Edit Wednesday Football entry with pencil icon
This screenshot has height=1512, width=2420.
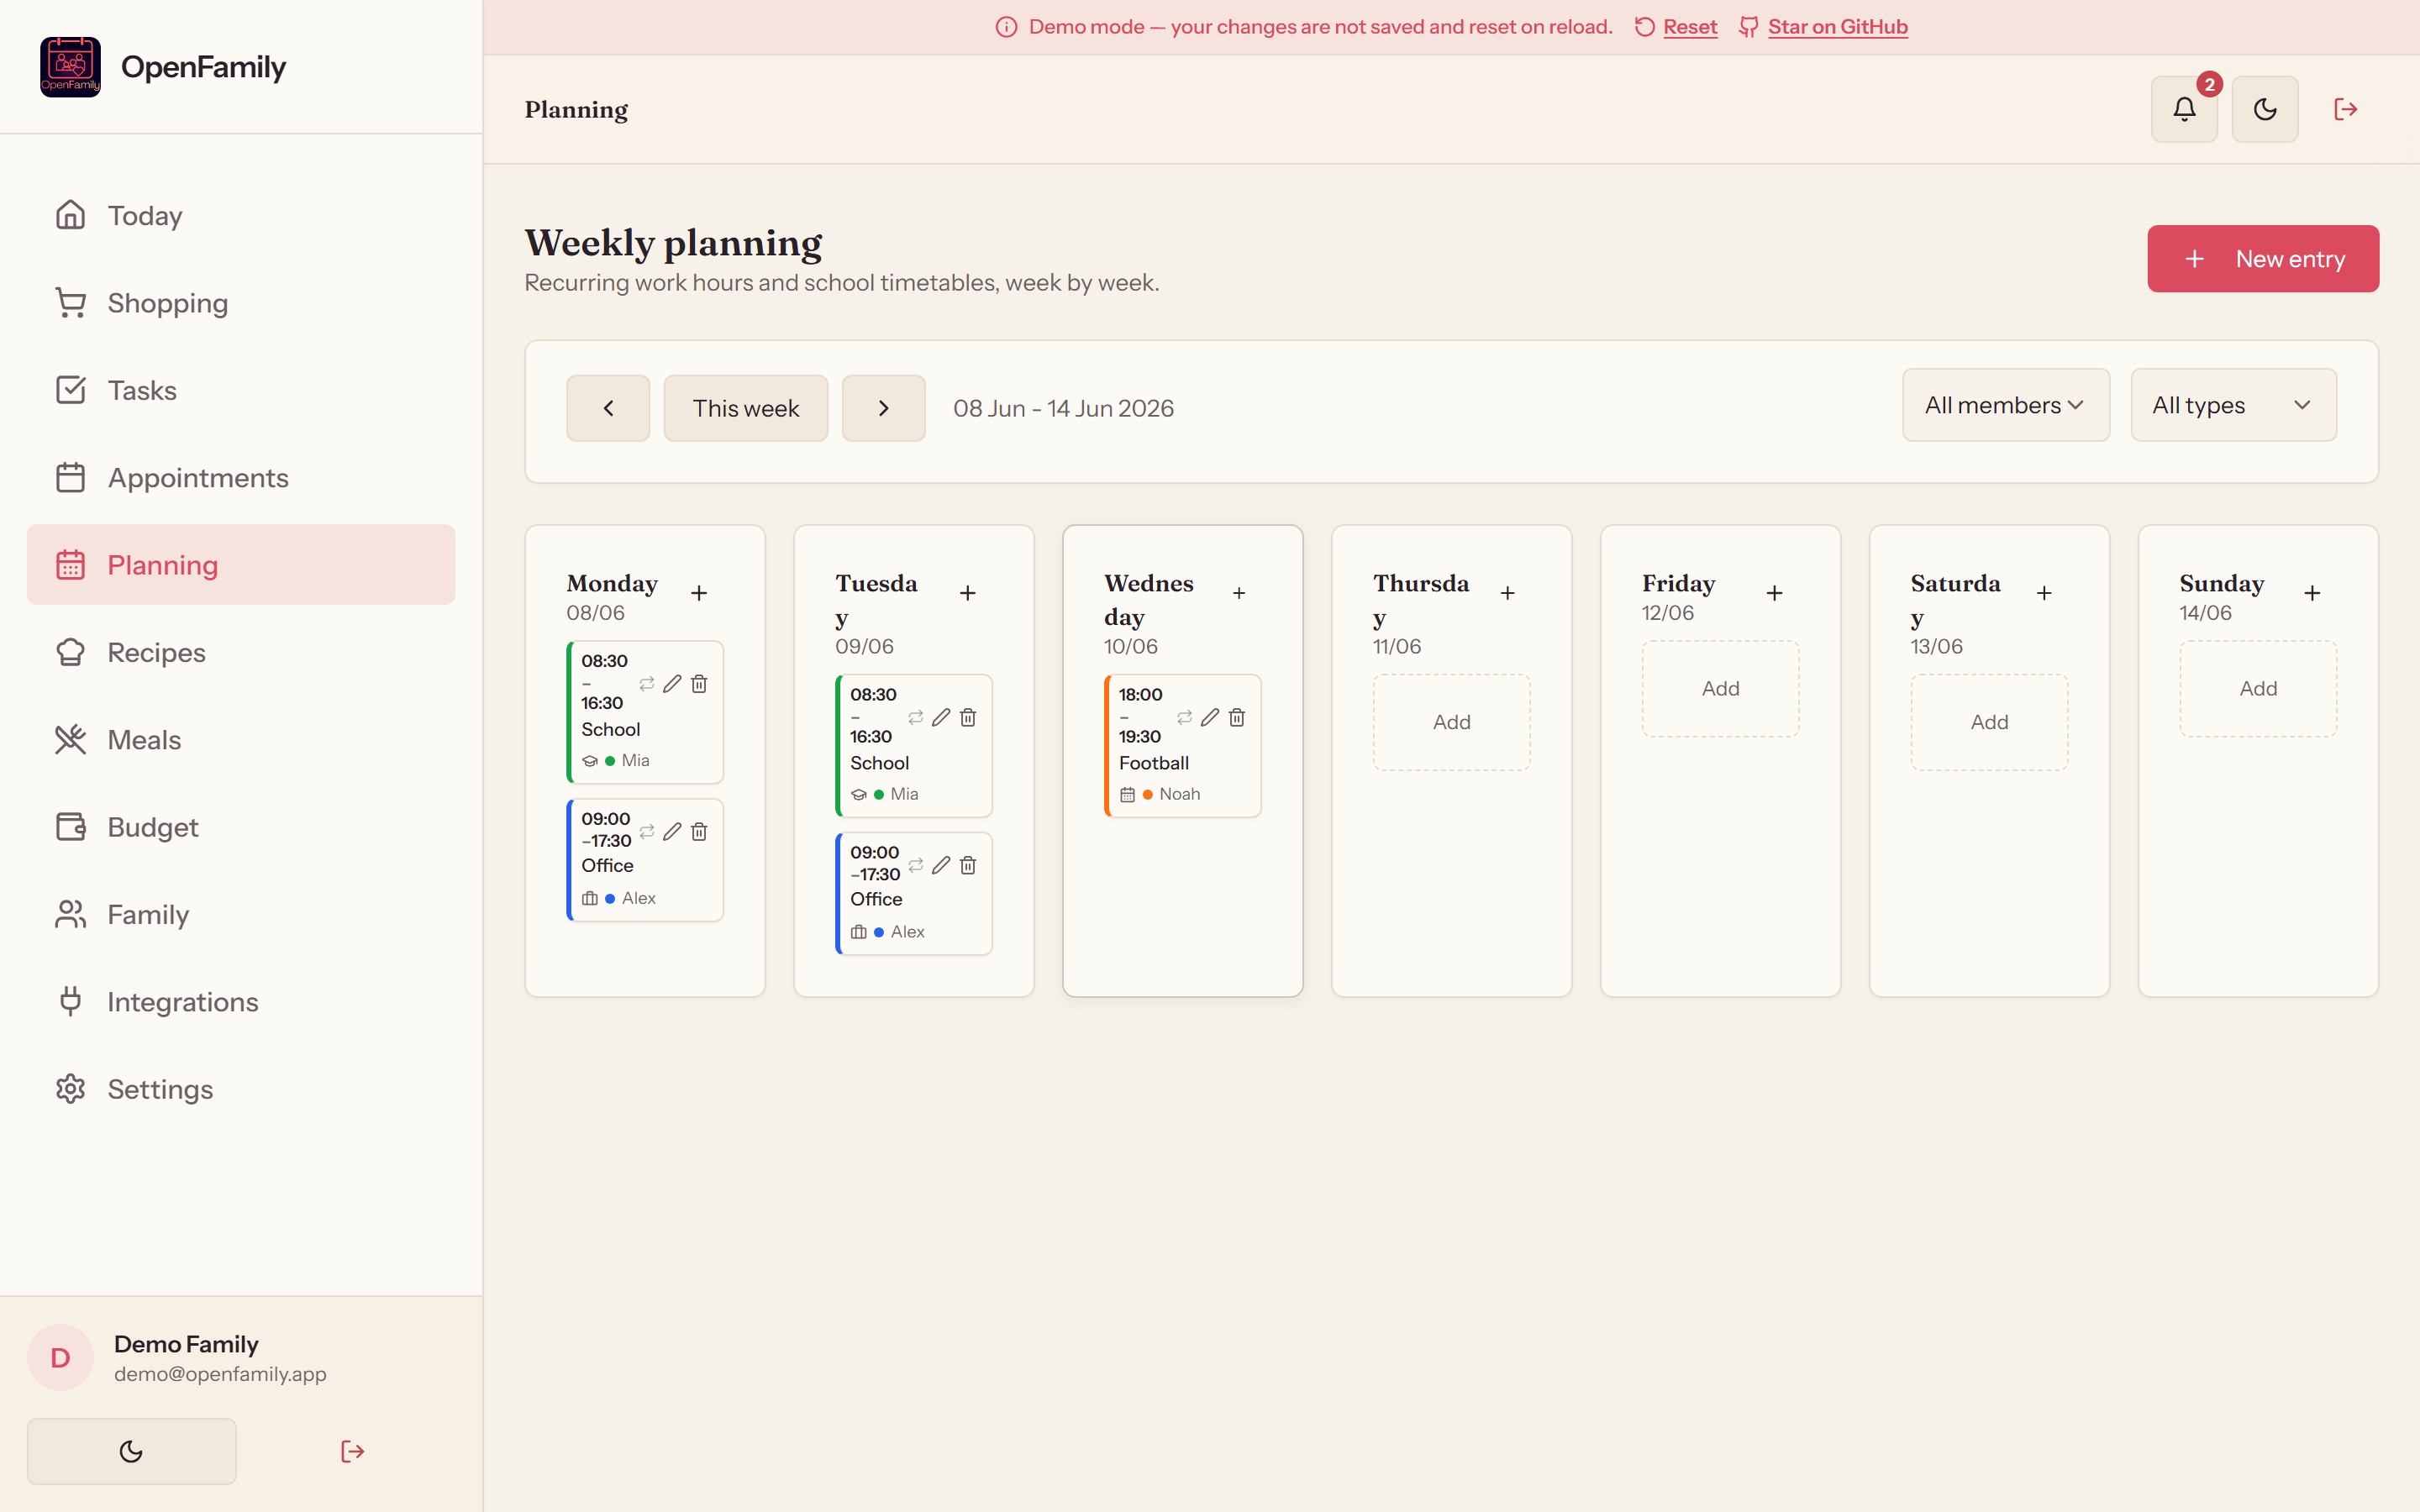pyautogui.click(x=1210, y=718)
